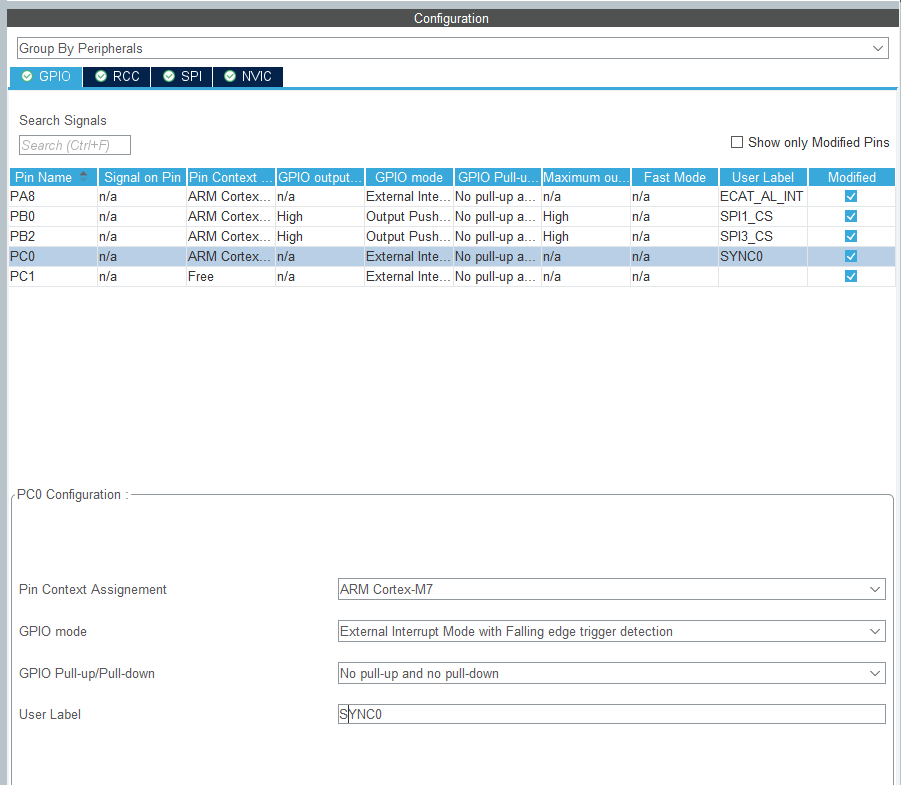Enable Show only Modified Pins checkbox
The image size is (901, 785).
[737, 142]
